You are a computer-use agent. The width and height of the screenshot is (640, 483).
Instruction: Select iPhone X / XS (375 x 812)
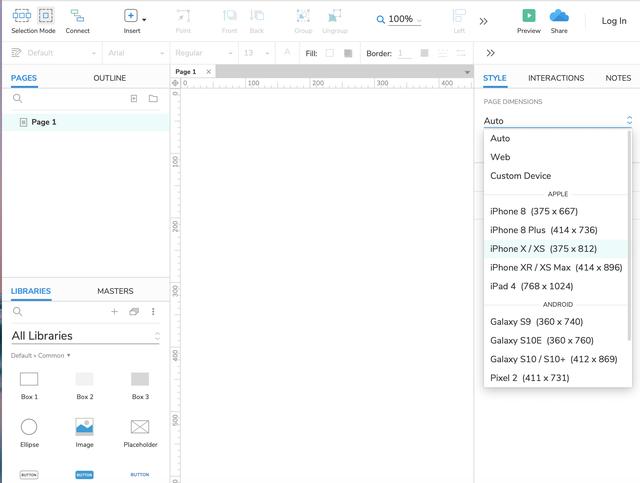pyautogui.click(x=556, y=249)
